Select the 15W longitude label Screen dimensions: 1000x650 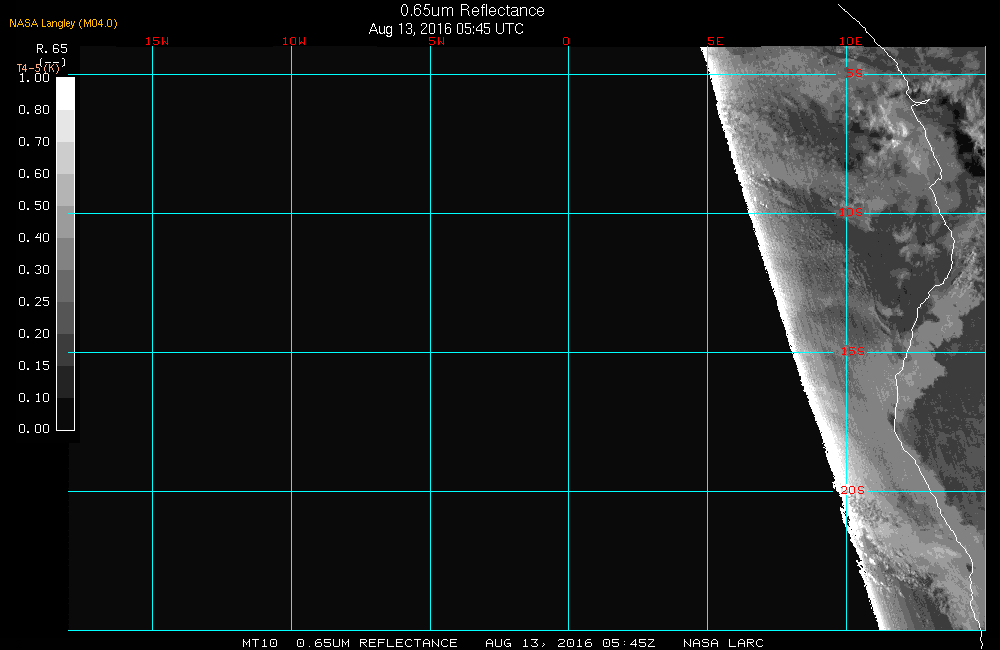pyautogui.click(x=156, y=41)
